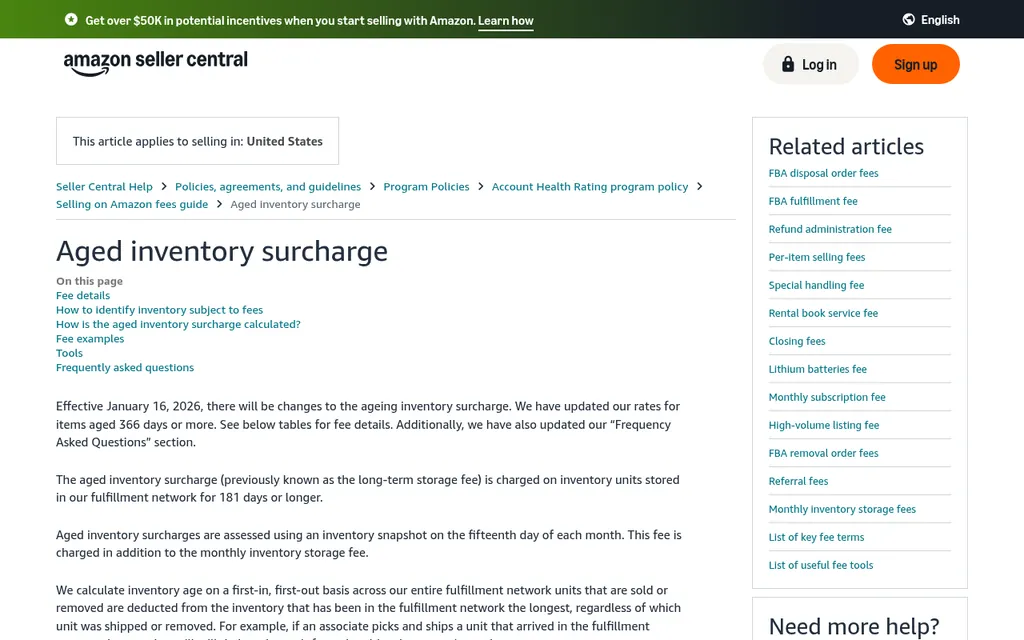Click the orange Sign up button

coord(916,64)
